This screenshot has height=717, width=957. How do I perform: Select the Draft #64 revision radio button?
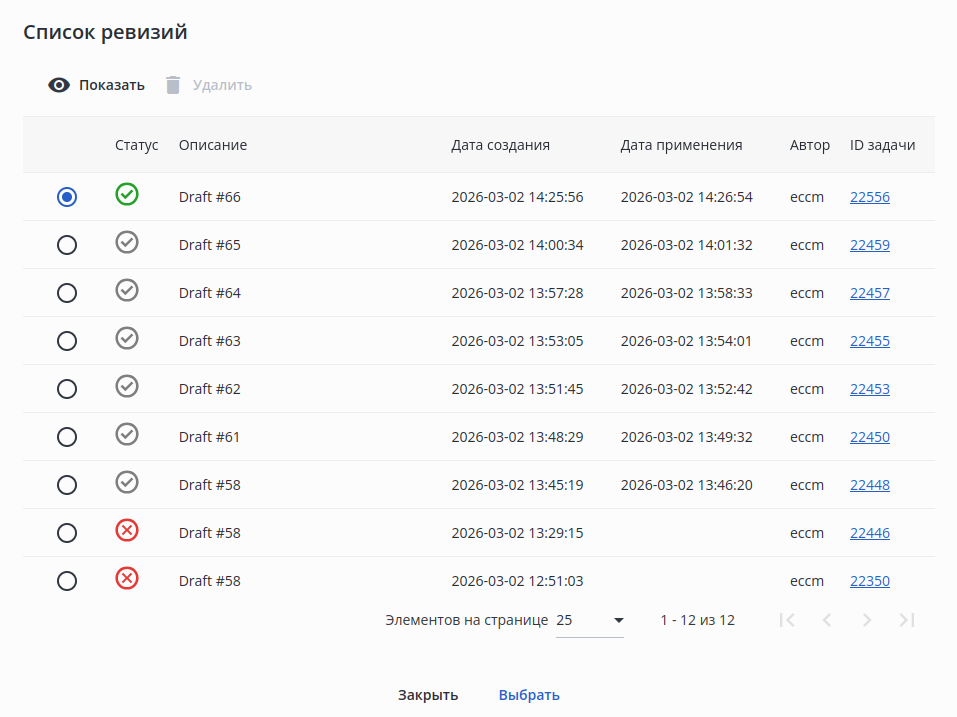[67, 293]
